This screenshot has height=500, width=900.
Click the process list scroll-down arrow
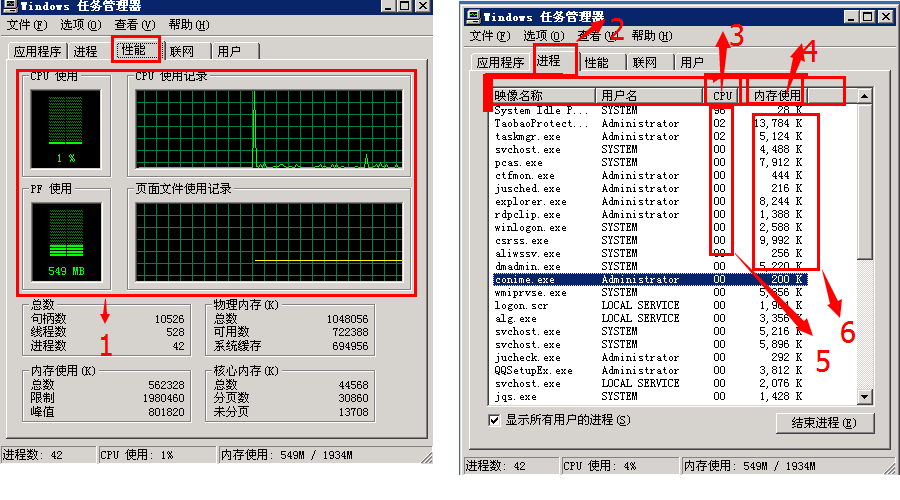864,397
